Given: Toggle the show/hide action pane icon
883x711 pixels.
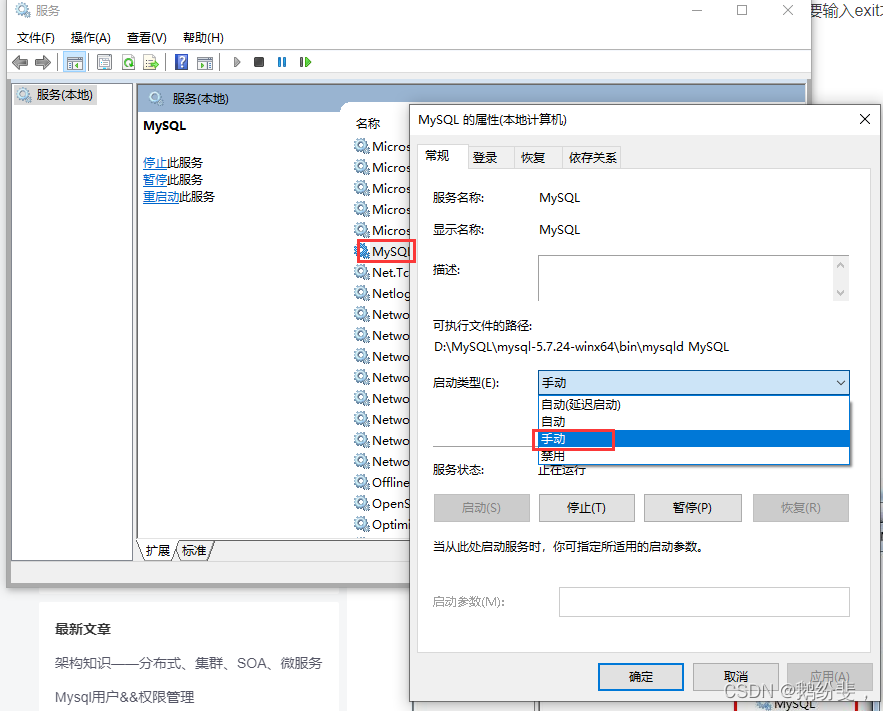Looking at the screenshot, I should [x=205, y=62].
